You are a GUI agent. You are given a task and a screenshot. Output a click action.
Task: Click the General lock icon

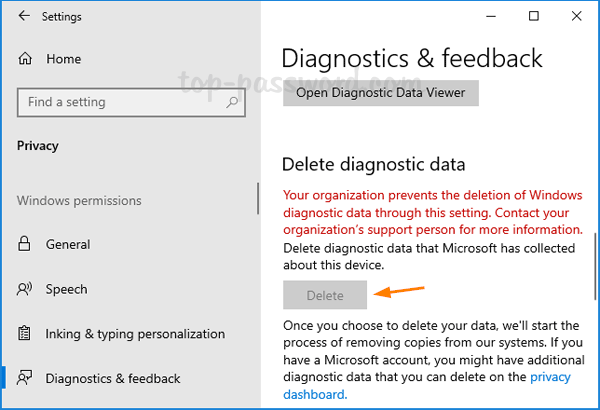(24, 244)
